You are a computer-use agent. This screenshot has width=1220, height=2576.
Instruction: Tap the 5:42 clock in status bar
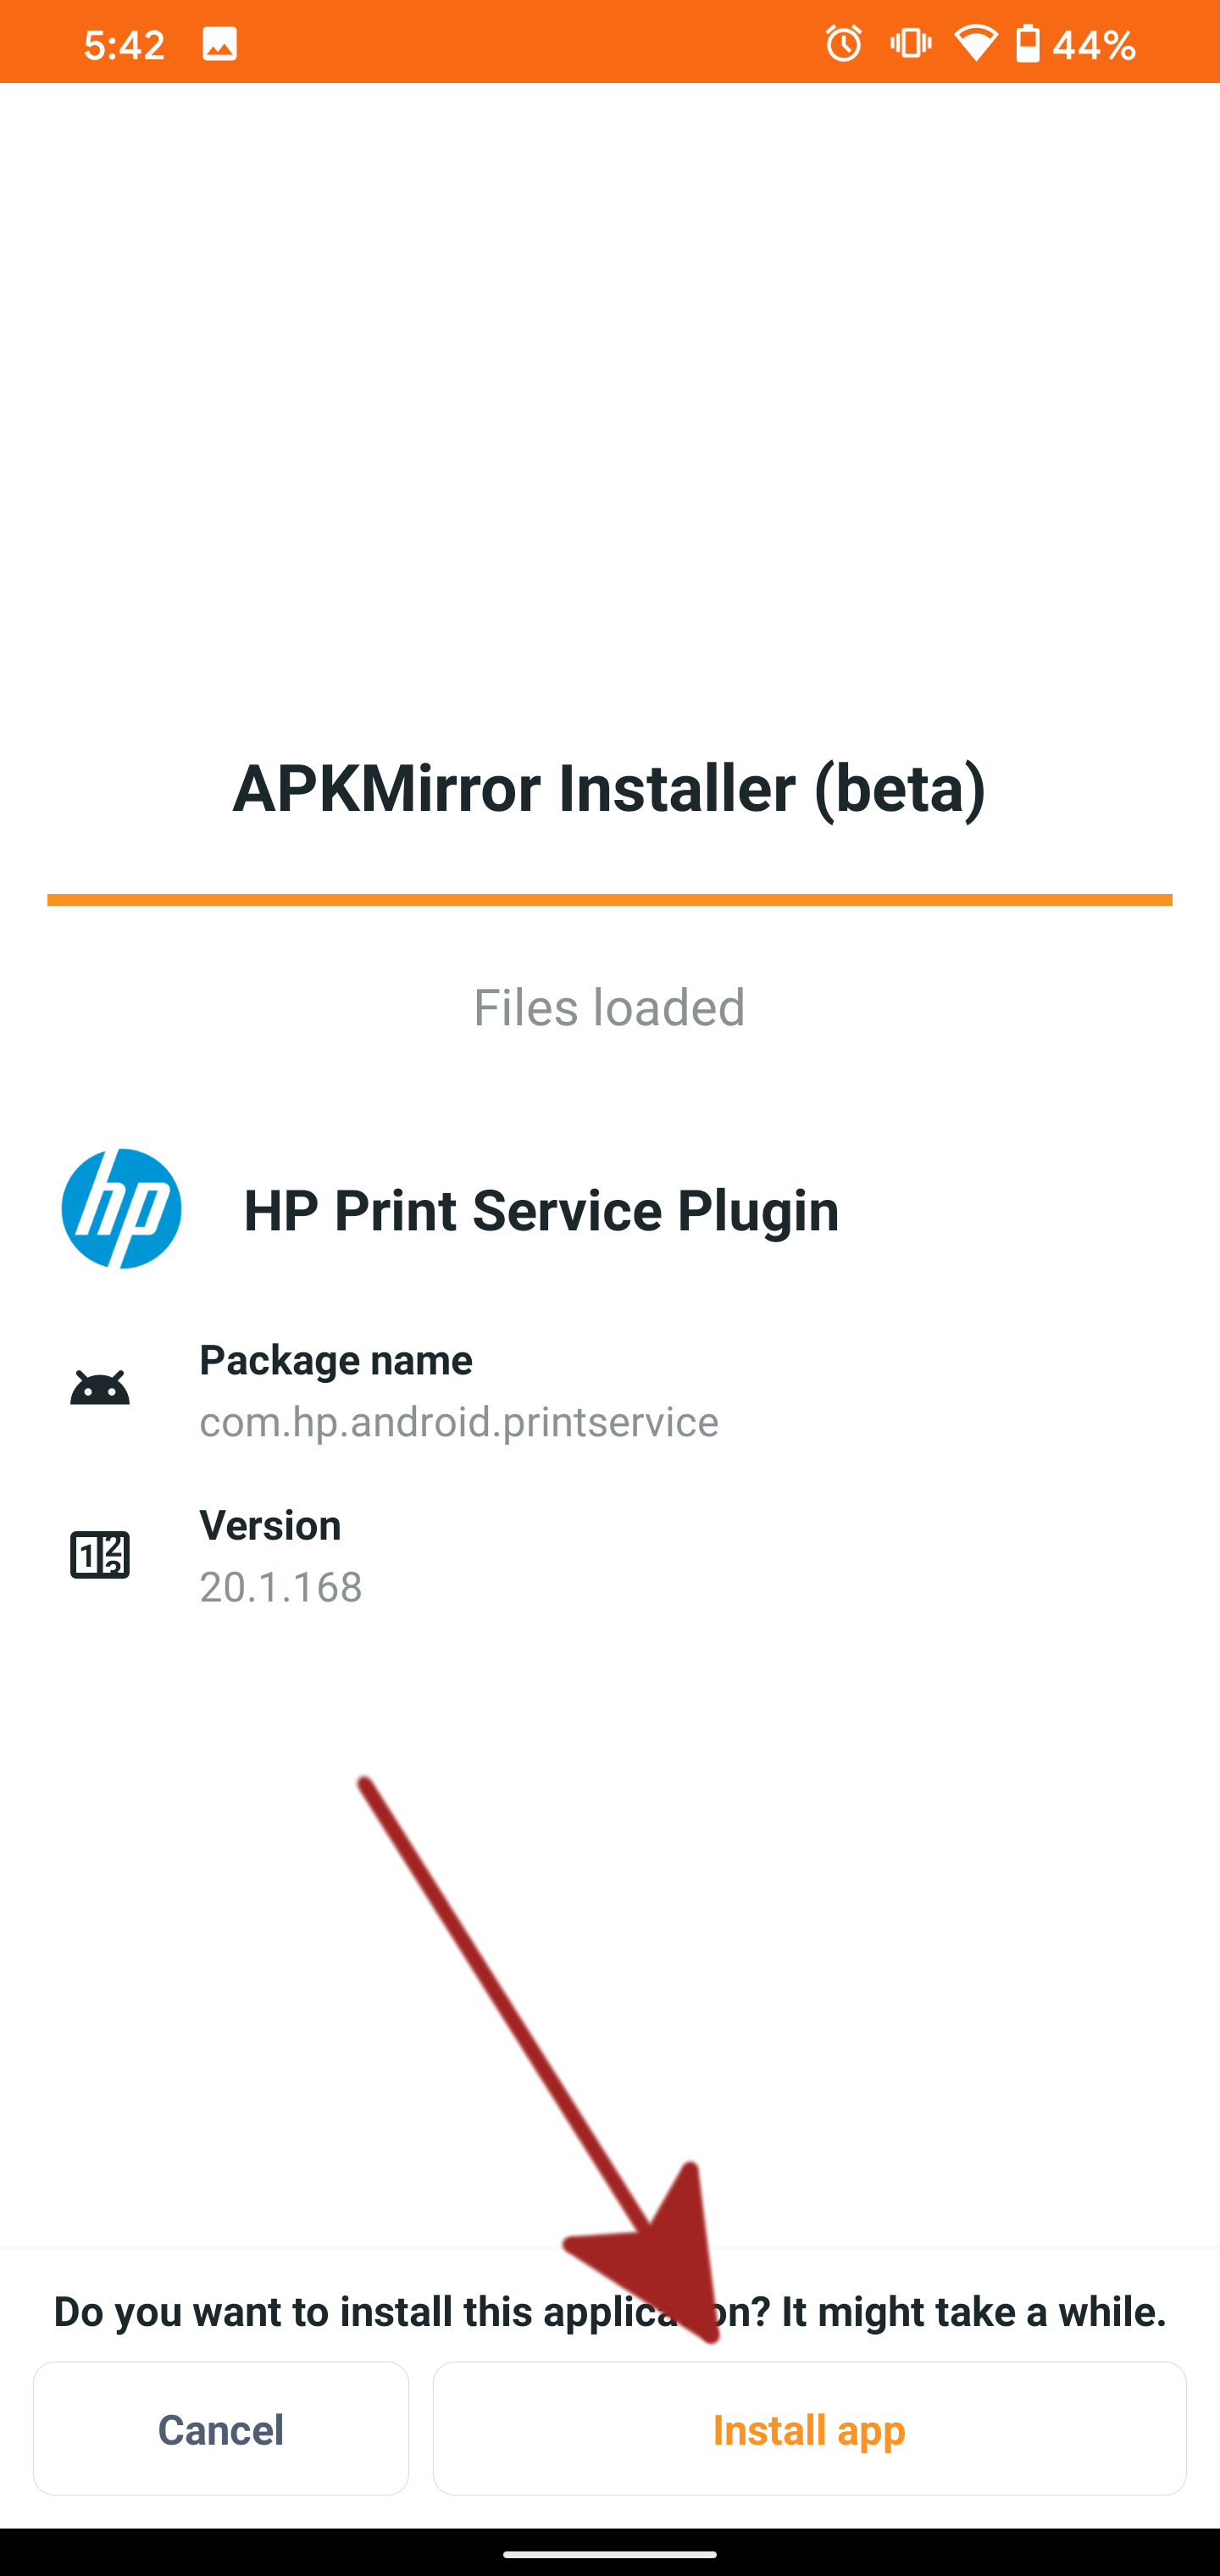pos(124,45)
